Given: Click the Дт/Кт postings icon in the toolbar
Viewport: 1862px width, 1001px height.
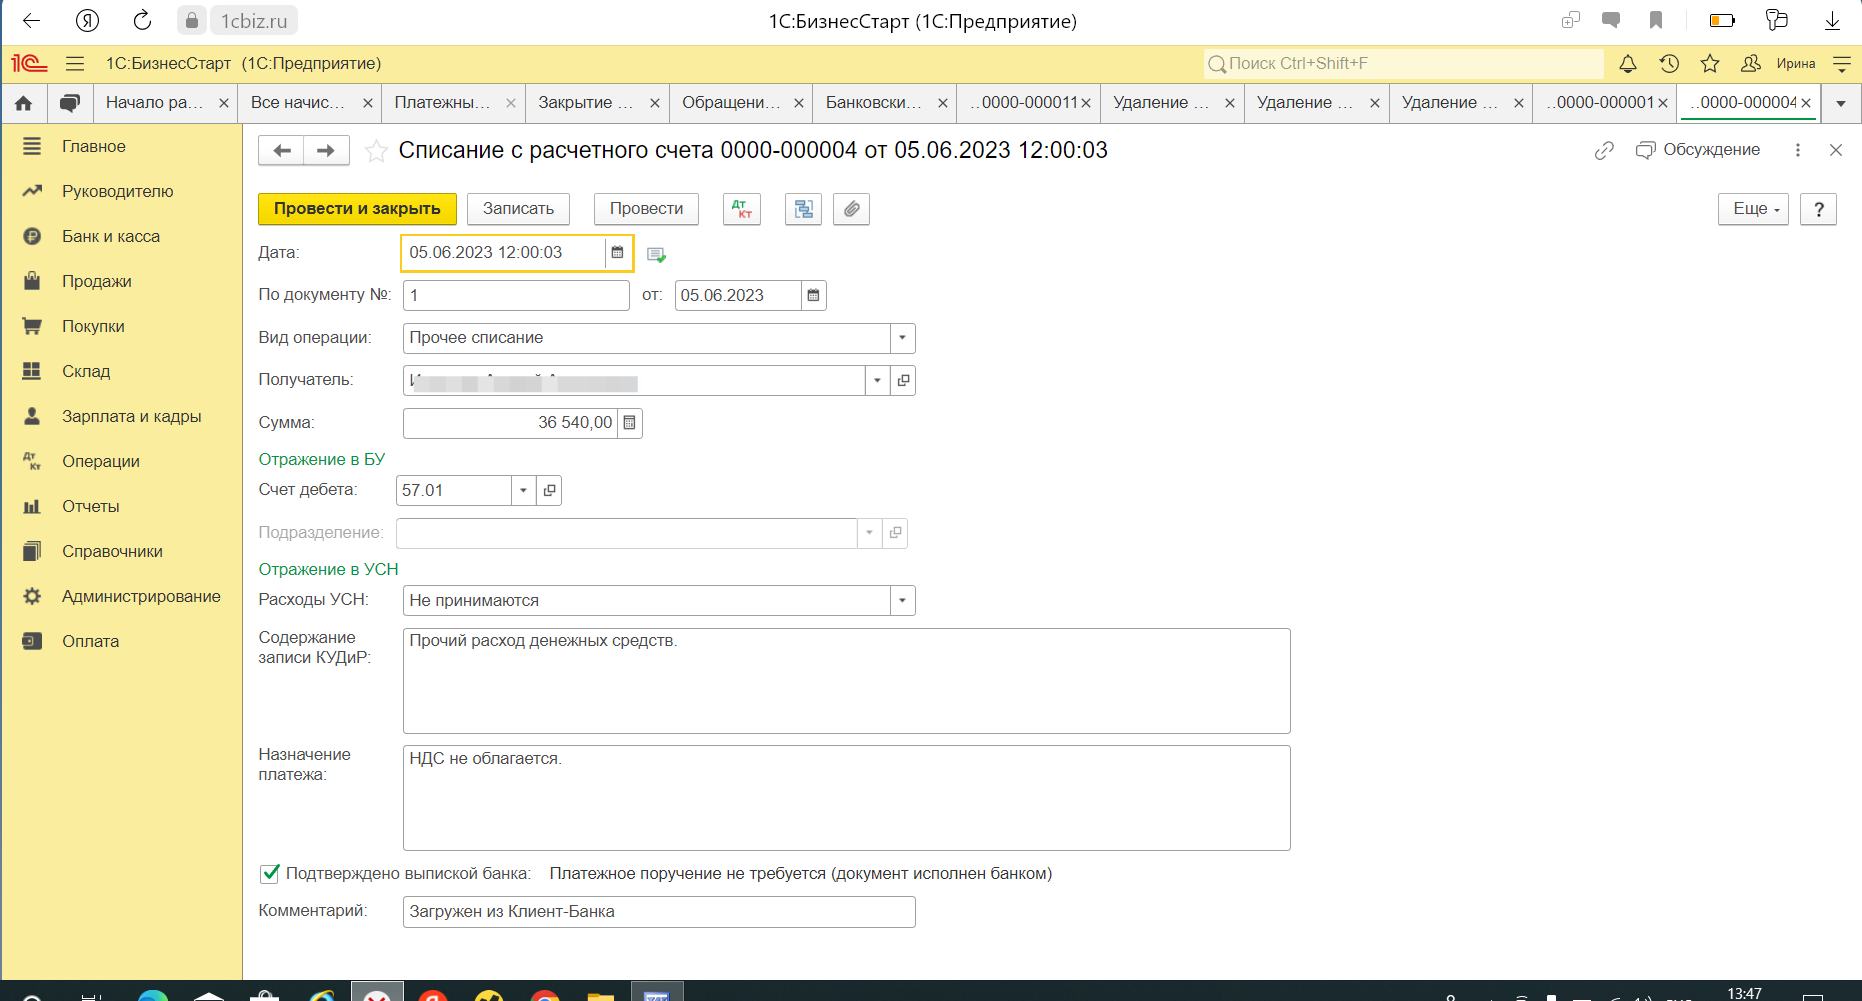Looking at the screenshot, I should coord(741,209).
